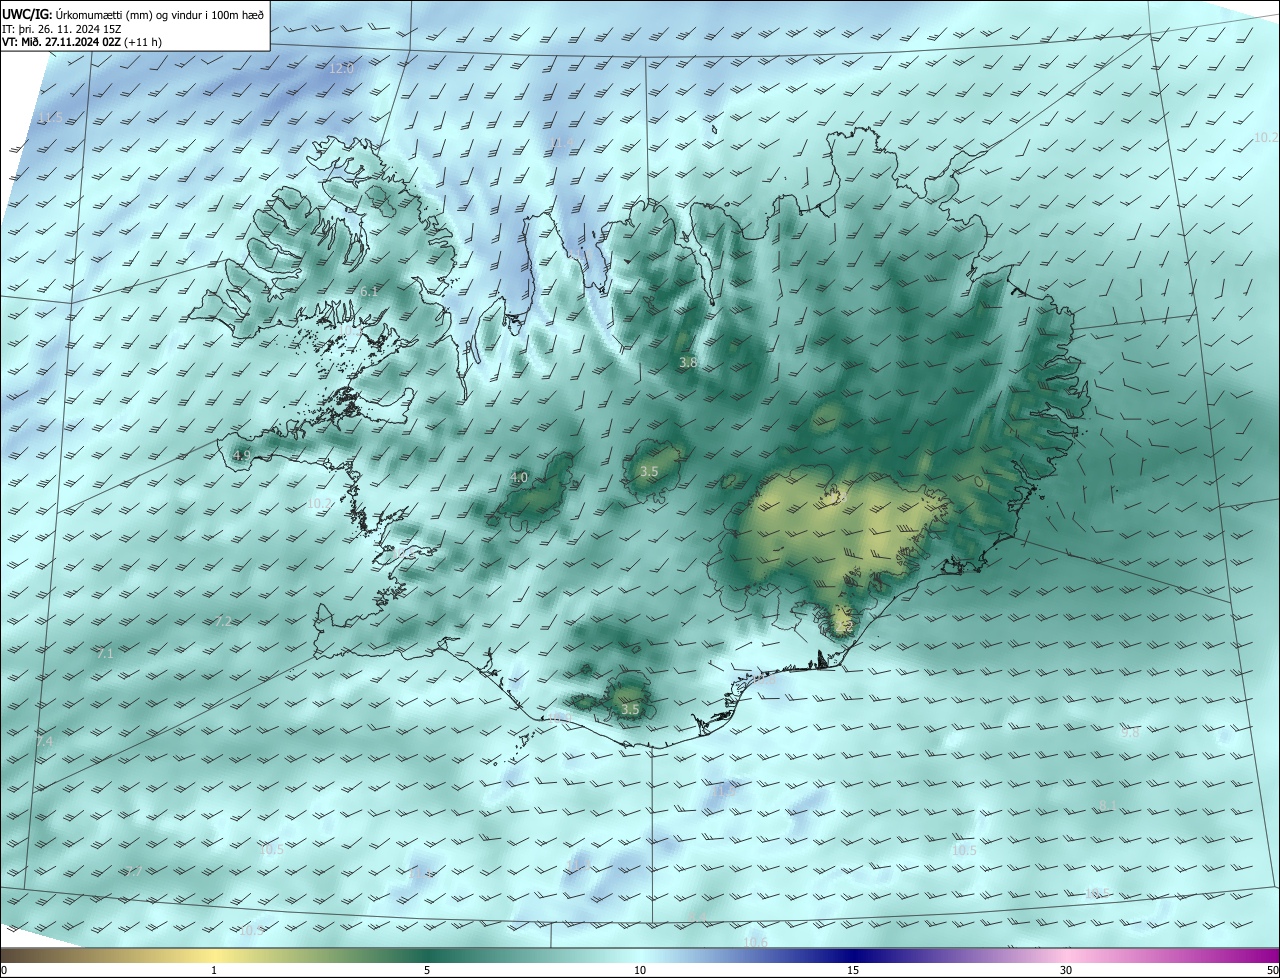Click the 9.8 value label over the sea

(1130, 733)
